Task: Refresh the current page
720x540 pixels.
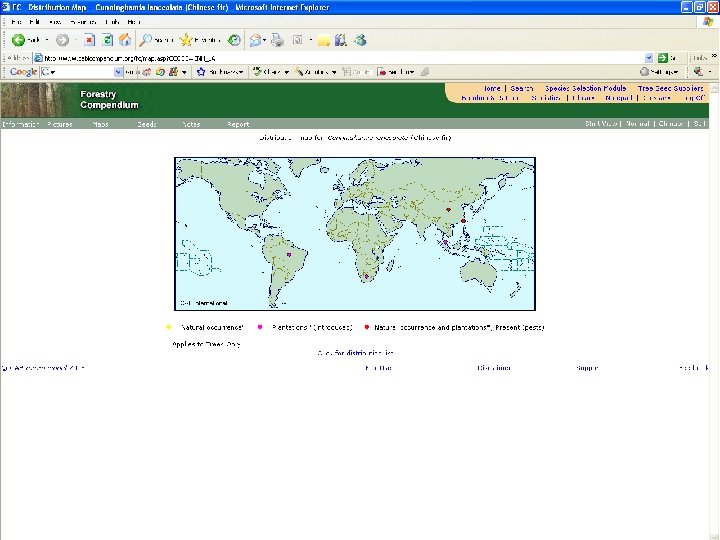Action: pyautogui.click(x=107, y=40)
